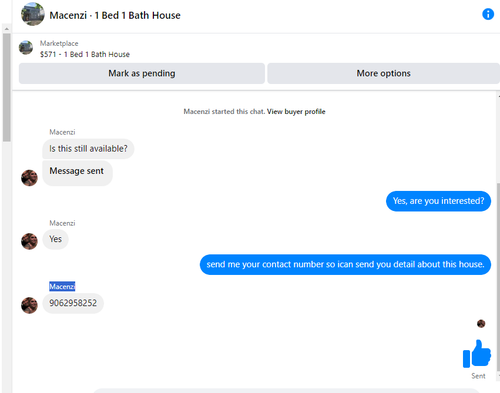Viewport: 500px width, 393px height.
Task: Click the "Yes, are you interested?" message
Action: click(438, 201)
